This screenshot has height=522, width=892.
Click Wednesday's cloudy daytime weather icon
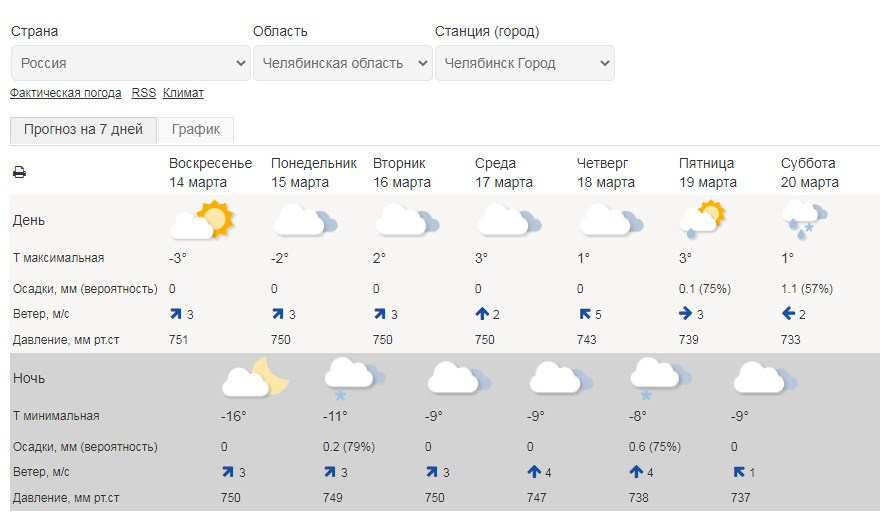point(510,220)
